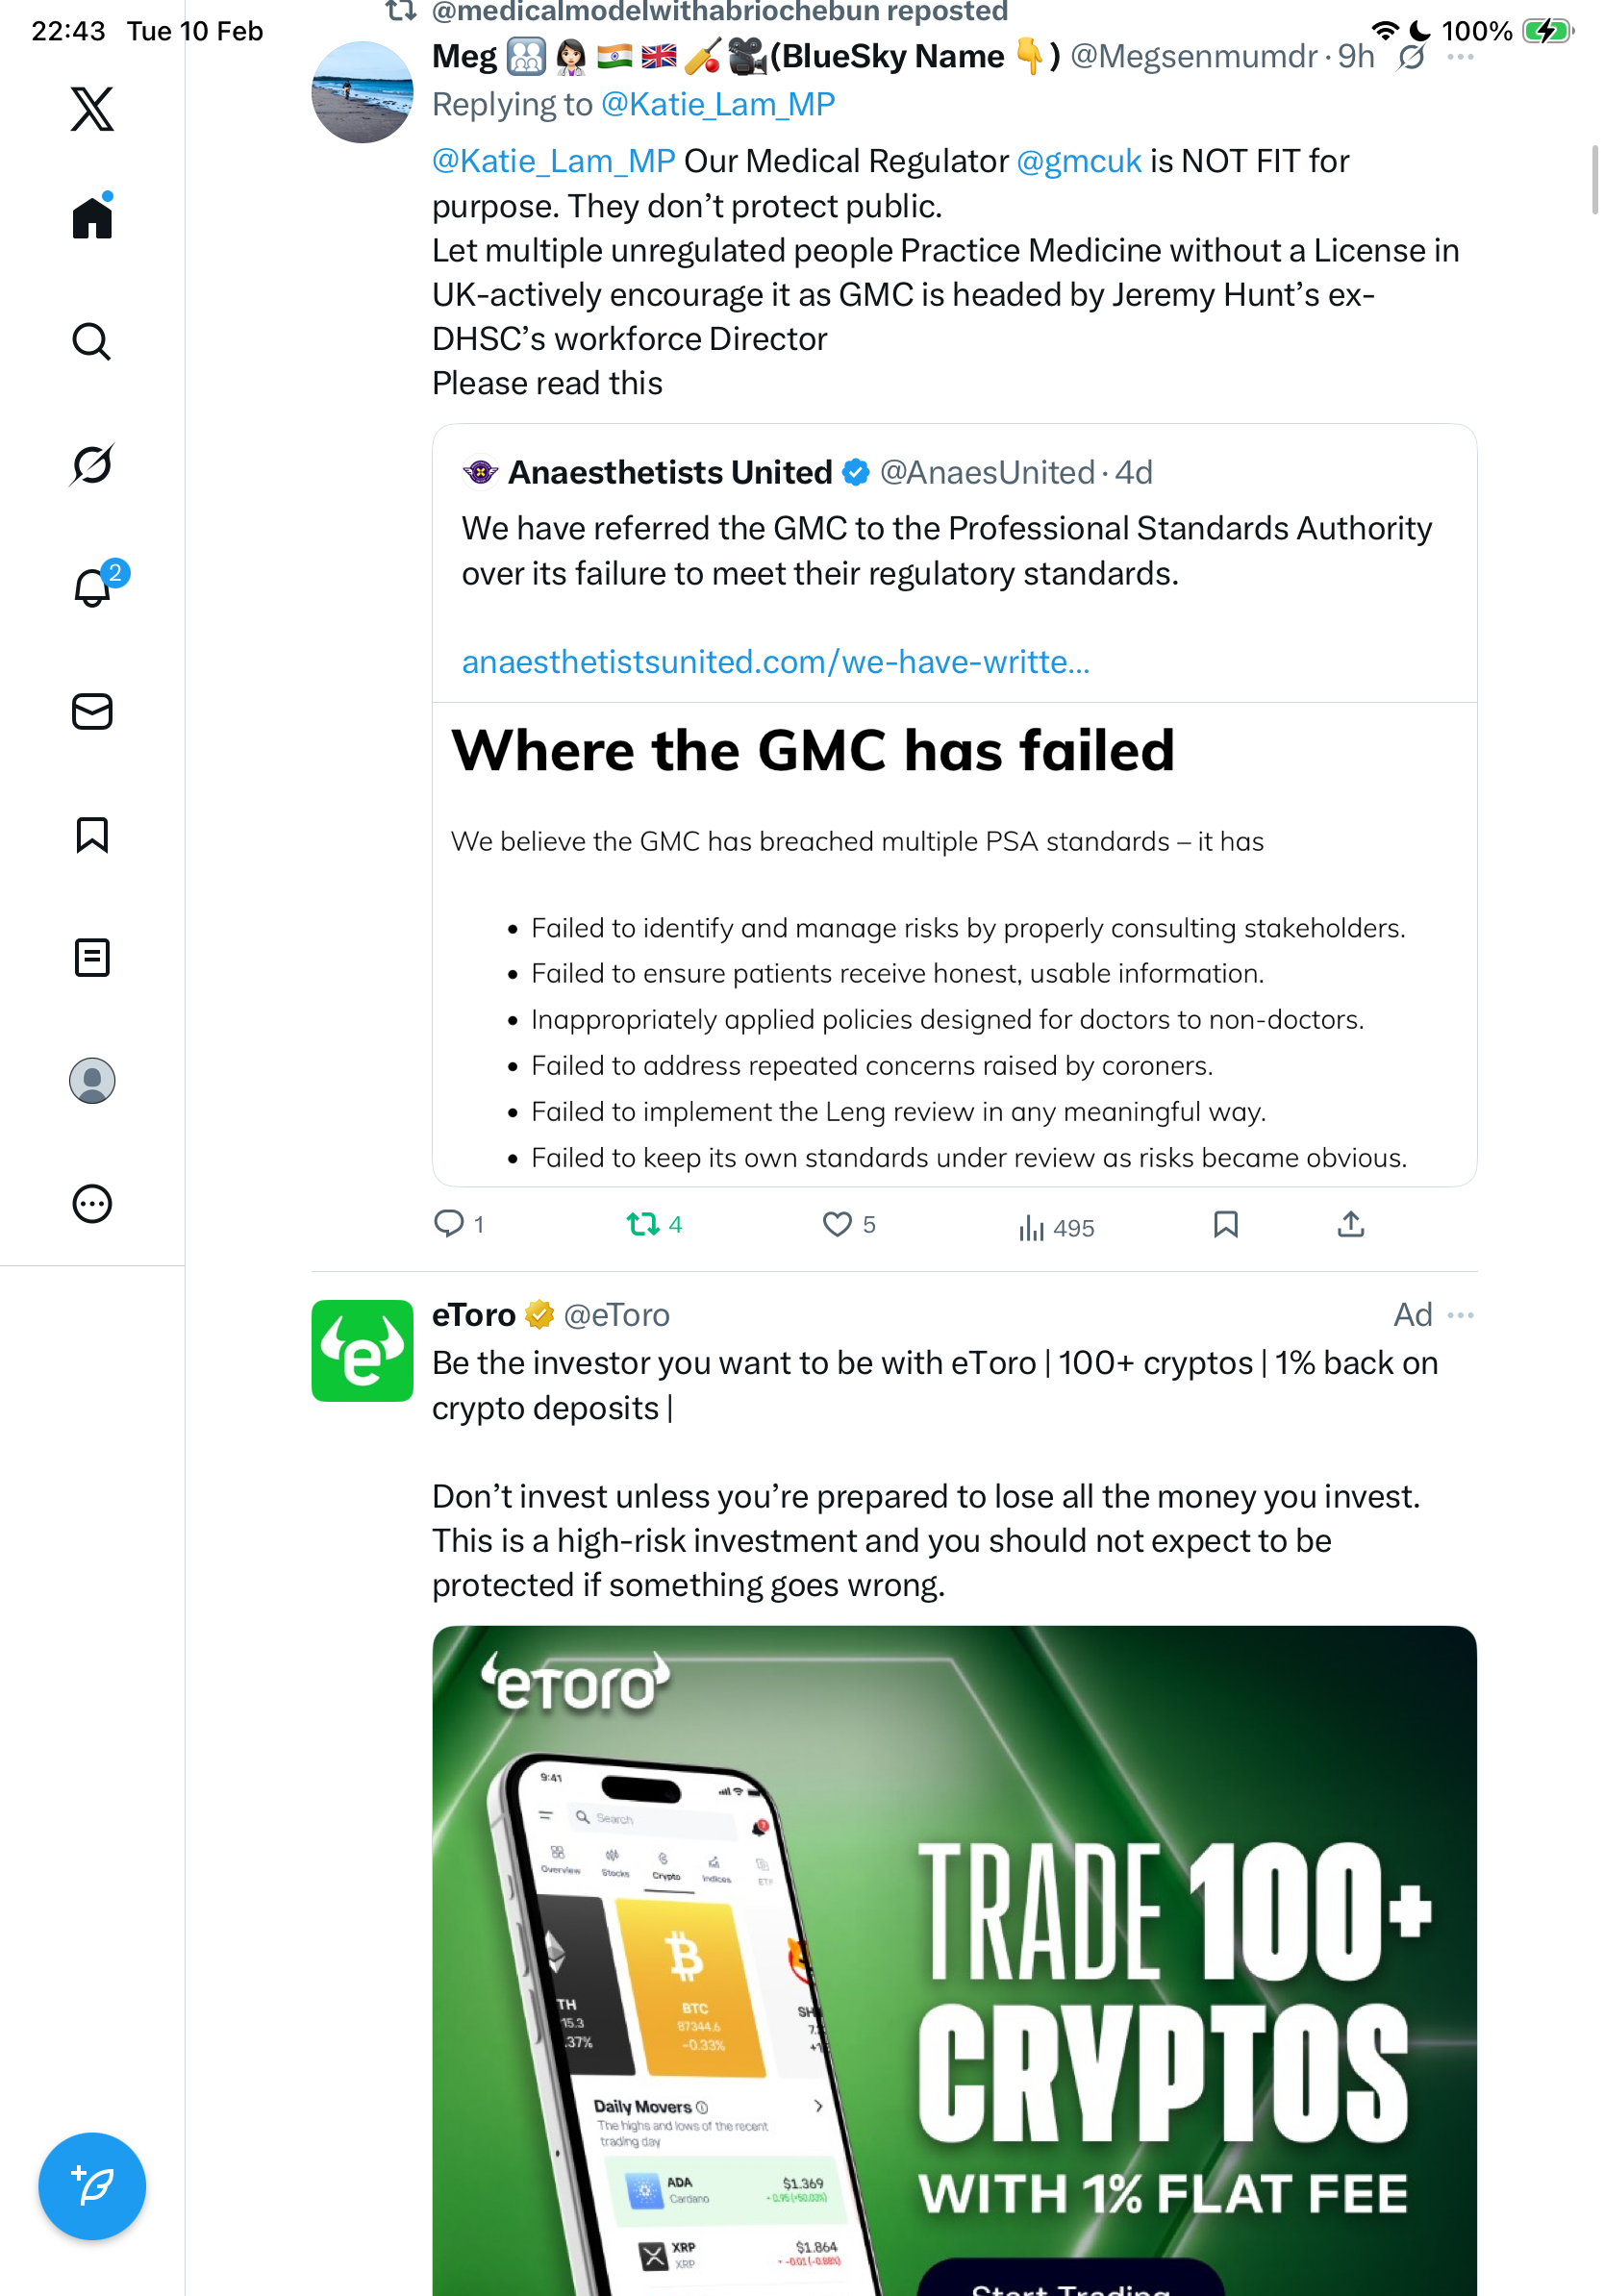Open the profile avatar in sidebar
Viewport: 1604px width, 2296px height.
[92, 1081]
